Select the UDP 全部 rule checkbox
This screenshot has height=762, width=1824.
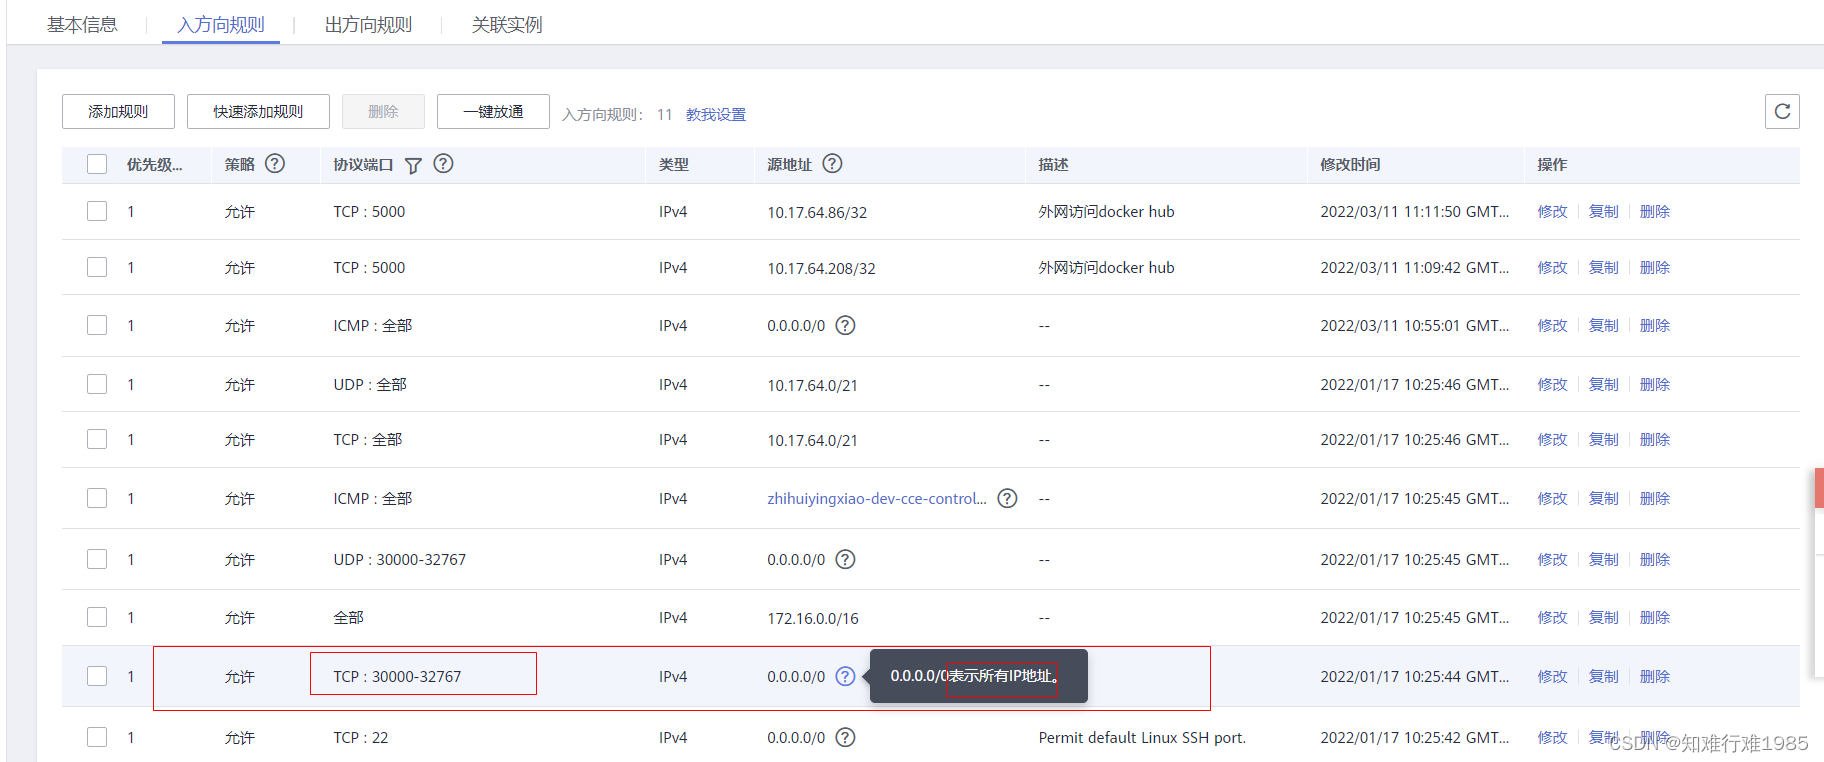pos(97,384)
